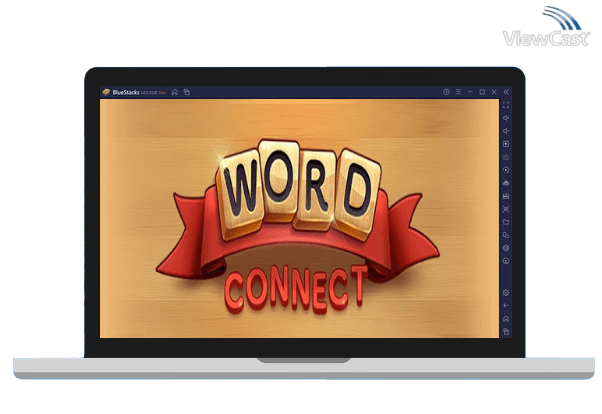Image resolution: width=602 pixels, height=414 pixels.
Task: Click the castle-shaped icon in the side toolbar
Action: (506, 196)
